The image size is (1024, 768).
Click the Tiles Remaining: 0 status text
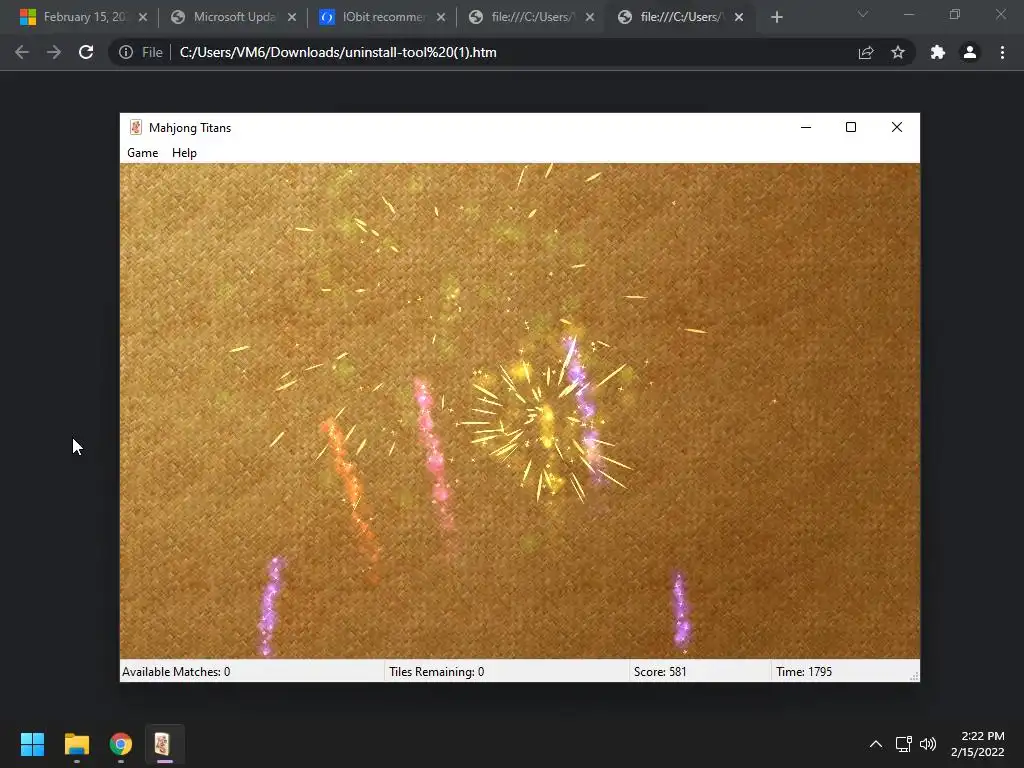point(437,671)
